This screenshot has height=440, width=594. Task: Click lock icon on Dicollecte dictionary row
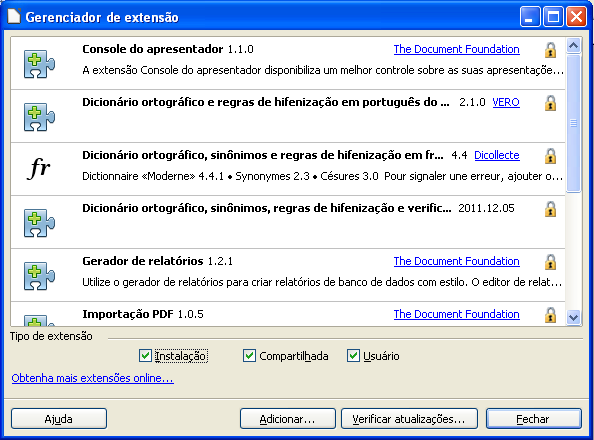point(550,156)
